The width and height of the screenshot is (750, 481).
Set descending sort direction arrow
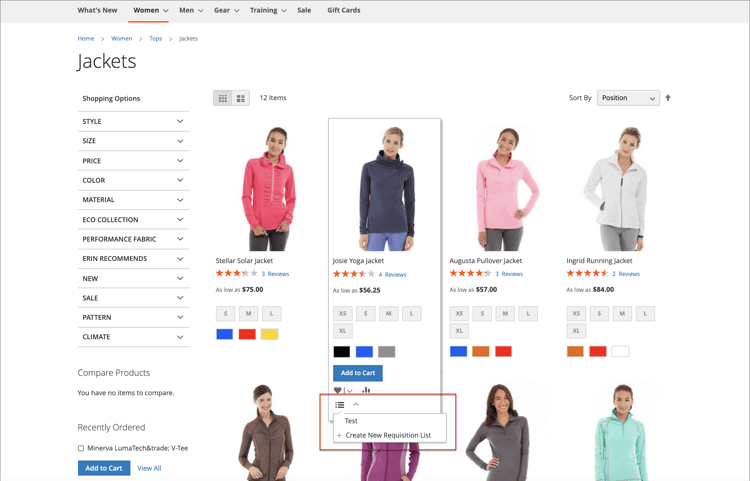coord(668,98)
